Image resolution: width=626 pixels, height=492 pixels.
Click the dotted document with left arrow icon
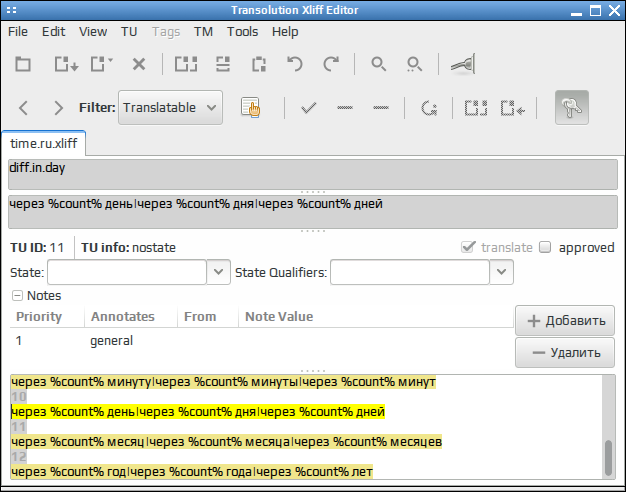(x=513, y=108)
